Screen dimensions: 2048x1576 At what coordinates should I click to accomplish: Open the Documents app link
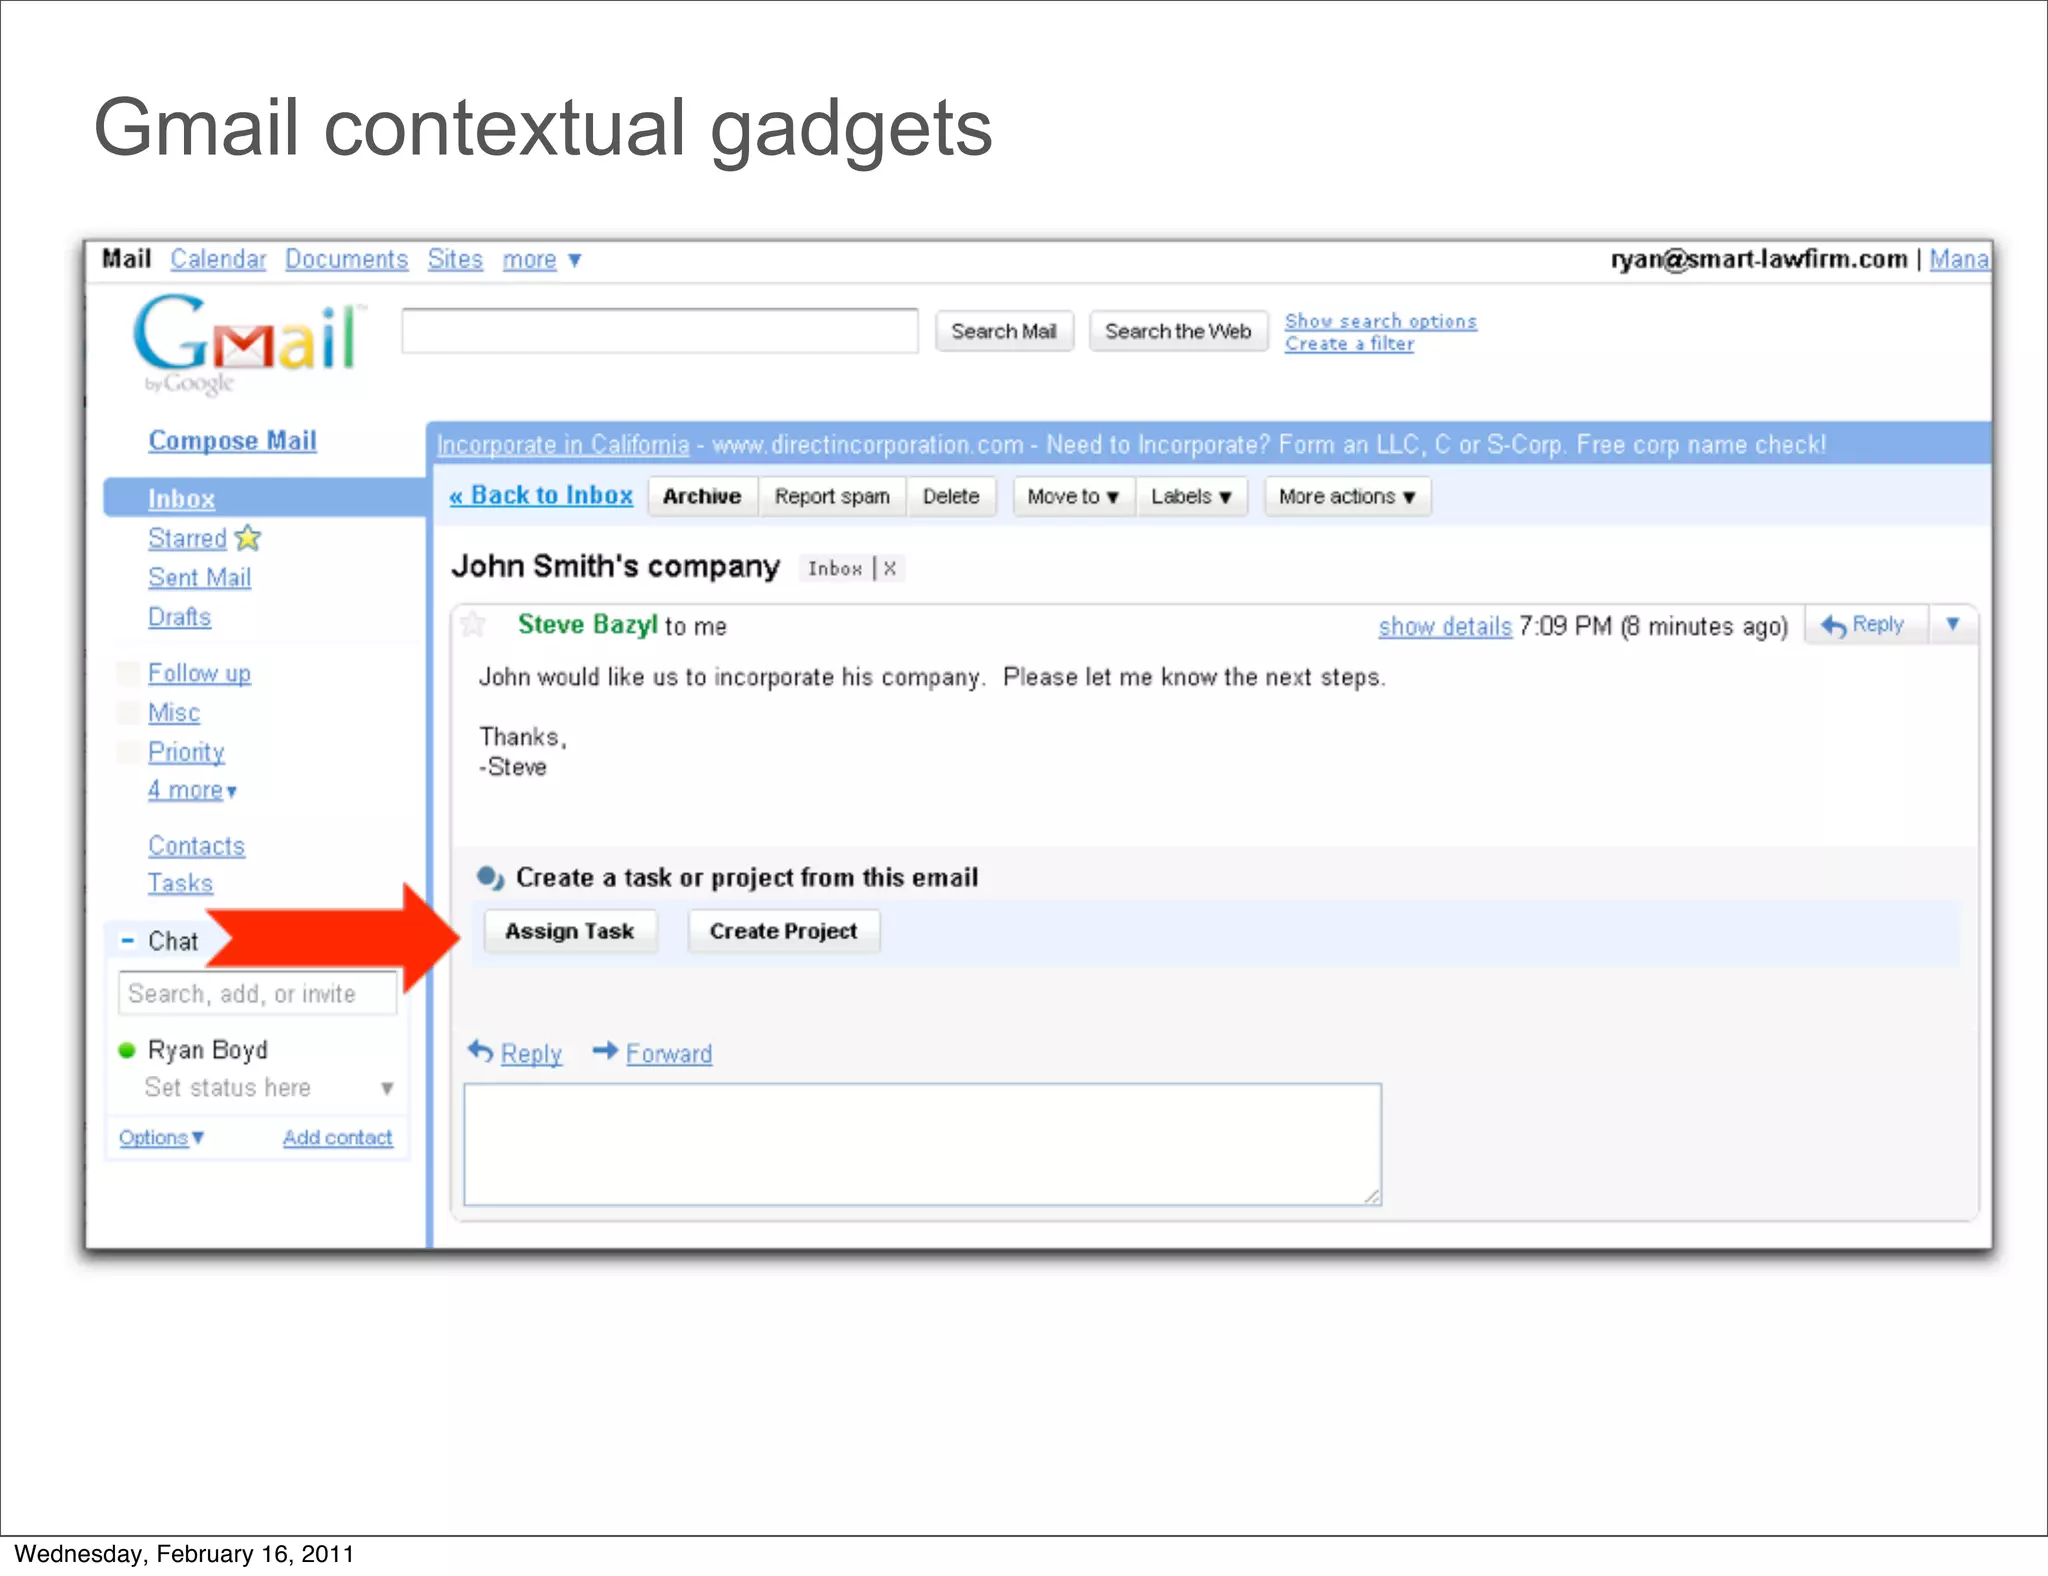point(346,260)
